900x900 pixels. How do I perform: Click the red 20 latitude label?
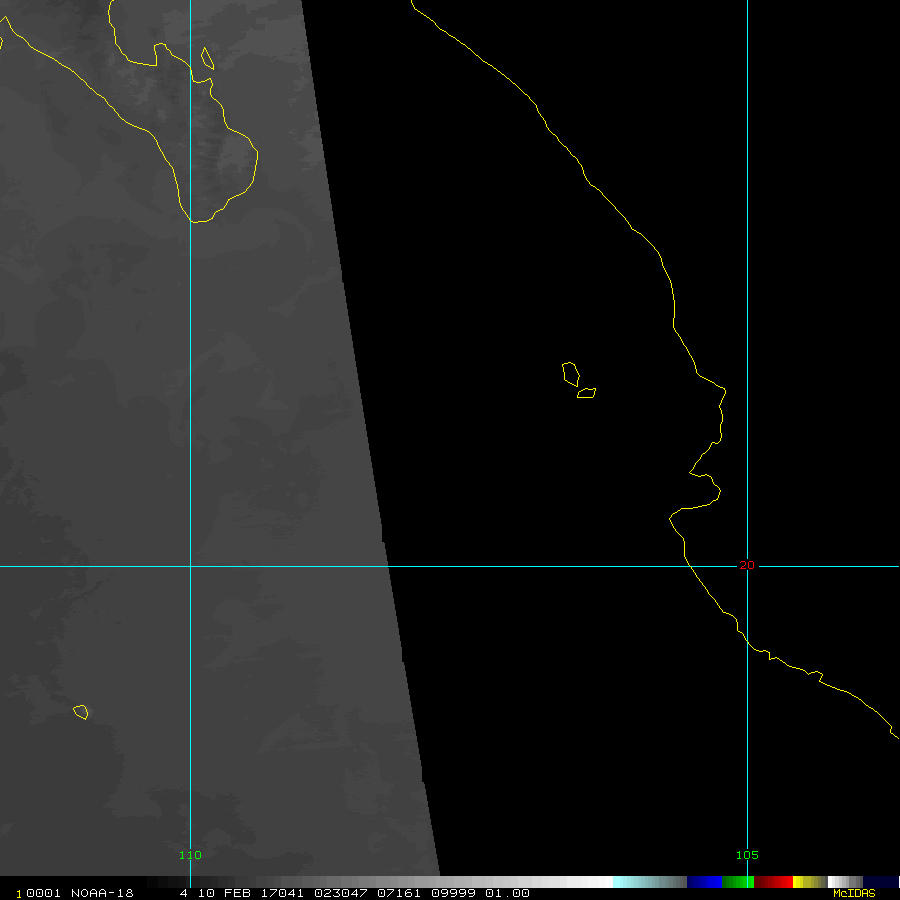[x=746, y=565]
